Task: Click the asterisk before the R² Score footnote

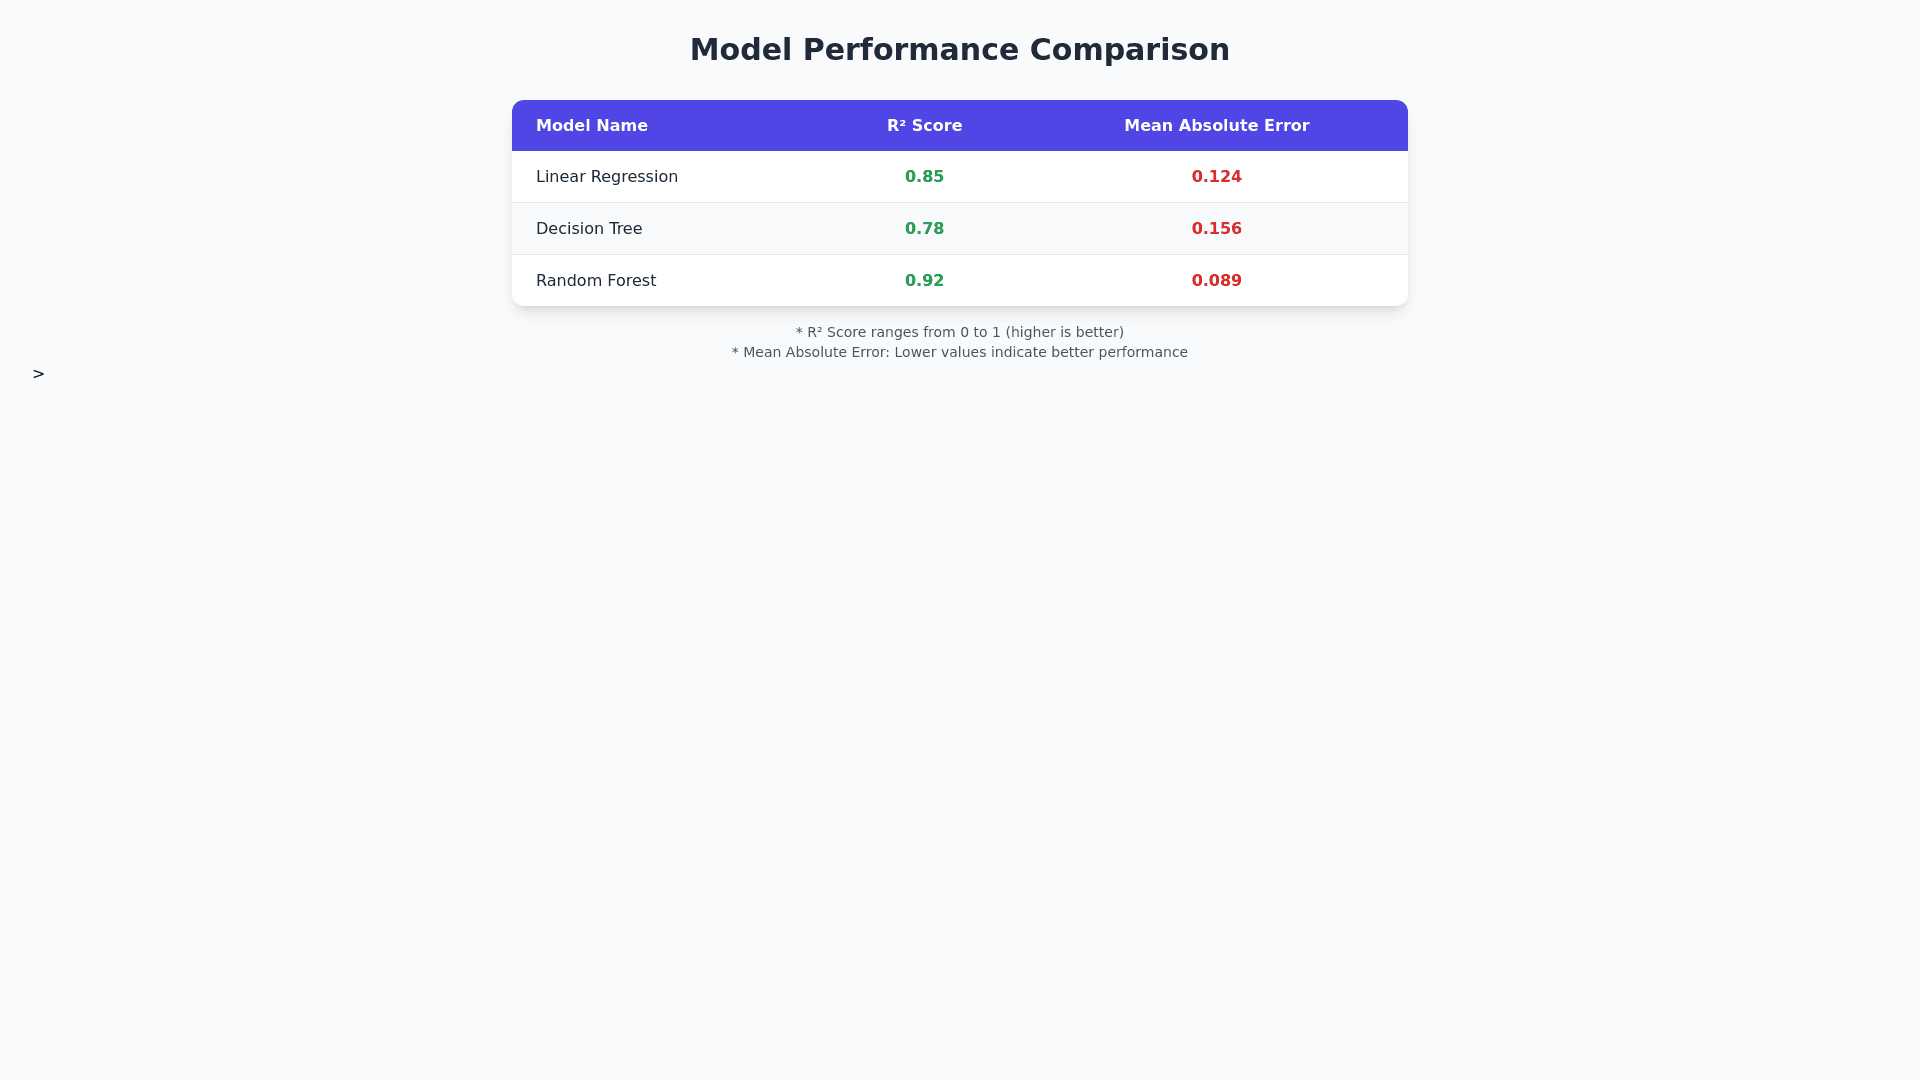Action: pyautogui.click(x=799, y=332)
